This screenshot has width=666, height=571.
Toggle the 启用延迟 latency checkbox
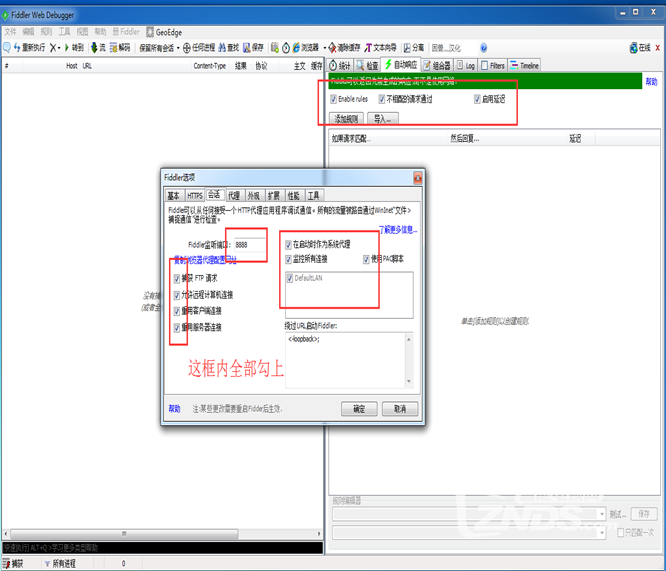(x=477, y=99)
